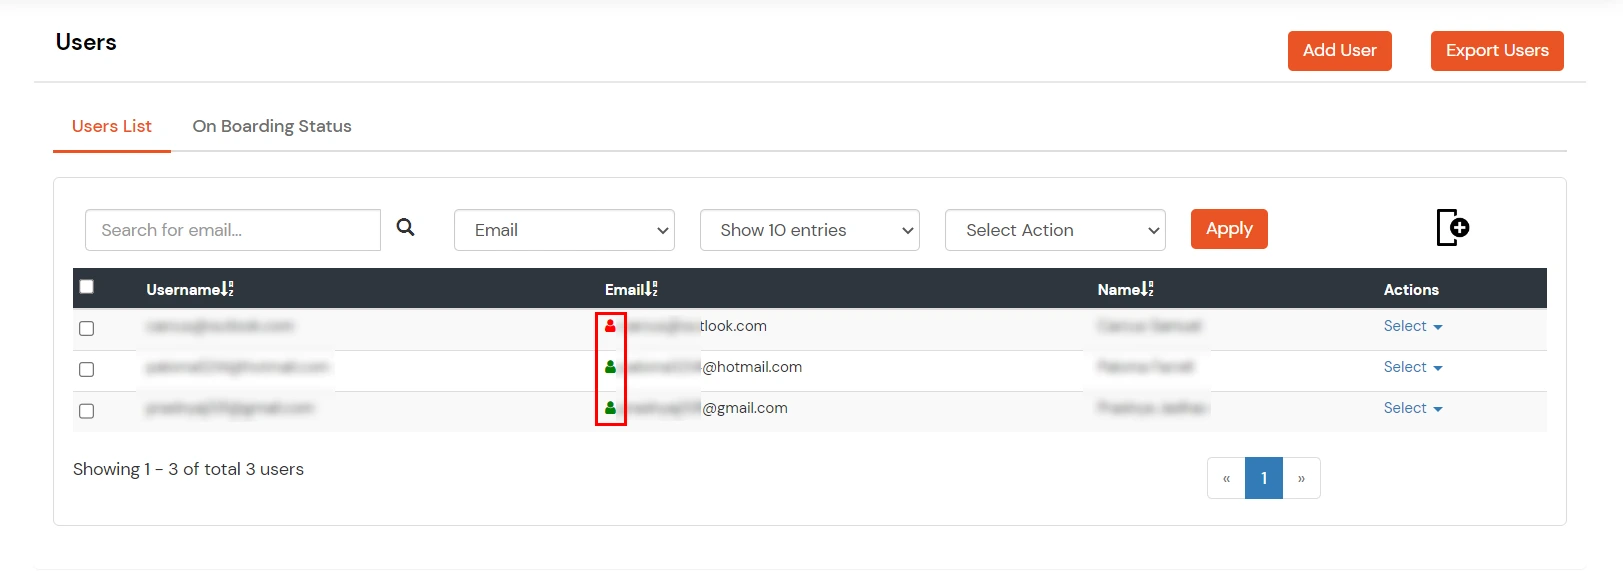Go to previous page with « button
1623x571 pixels.
pyautogui.click(x=1226, y=478)
